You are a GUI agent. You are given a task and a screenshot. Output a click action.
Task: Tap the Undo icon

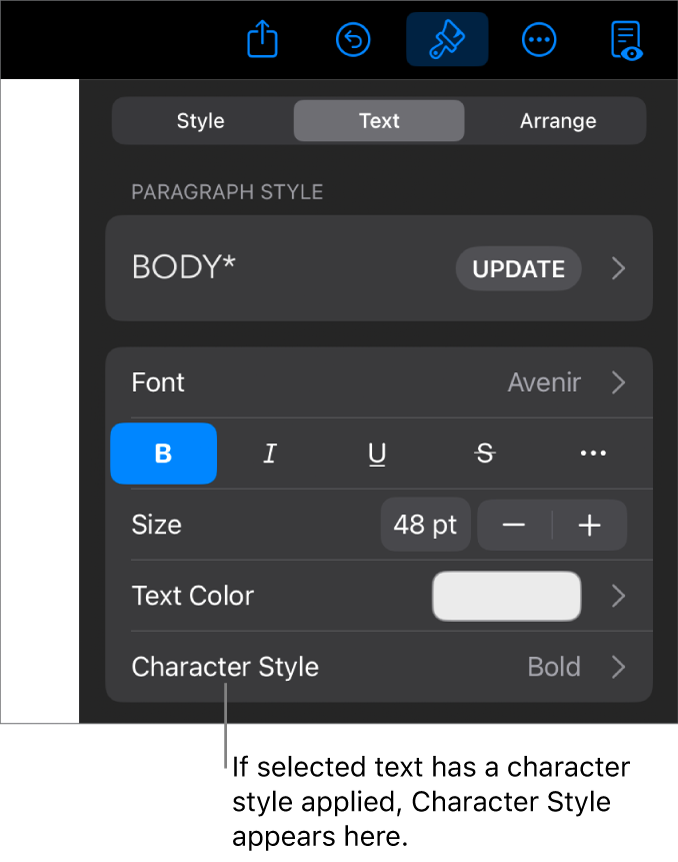(x=353, y=40)
